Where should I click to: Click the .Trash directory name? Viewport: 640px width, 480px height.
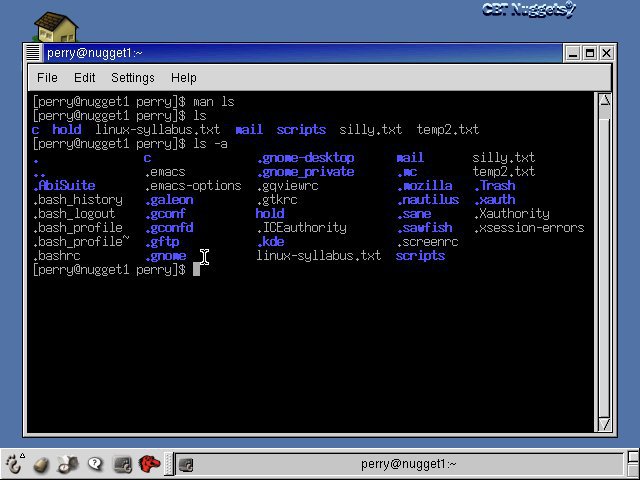[x=495, y=186]
